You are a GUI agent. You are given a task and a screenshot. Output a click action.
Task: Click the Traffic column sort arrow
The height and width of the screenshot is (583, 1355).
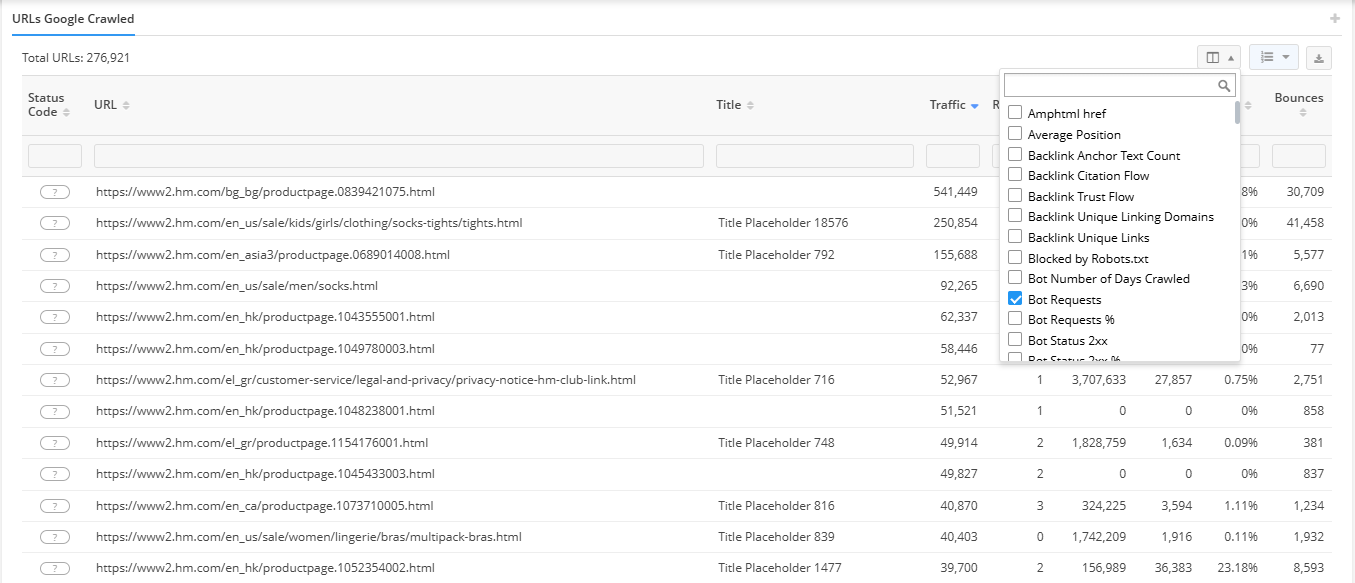point(974,106)
